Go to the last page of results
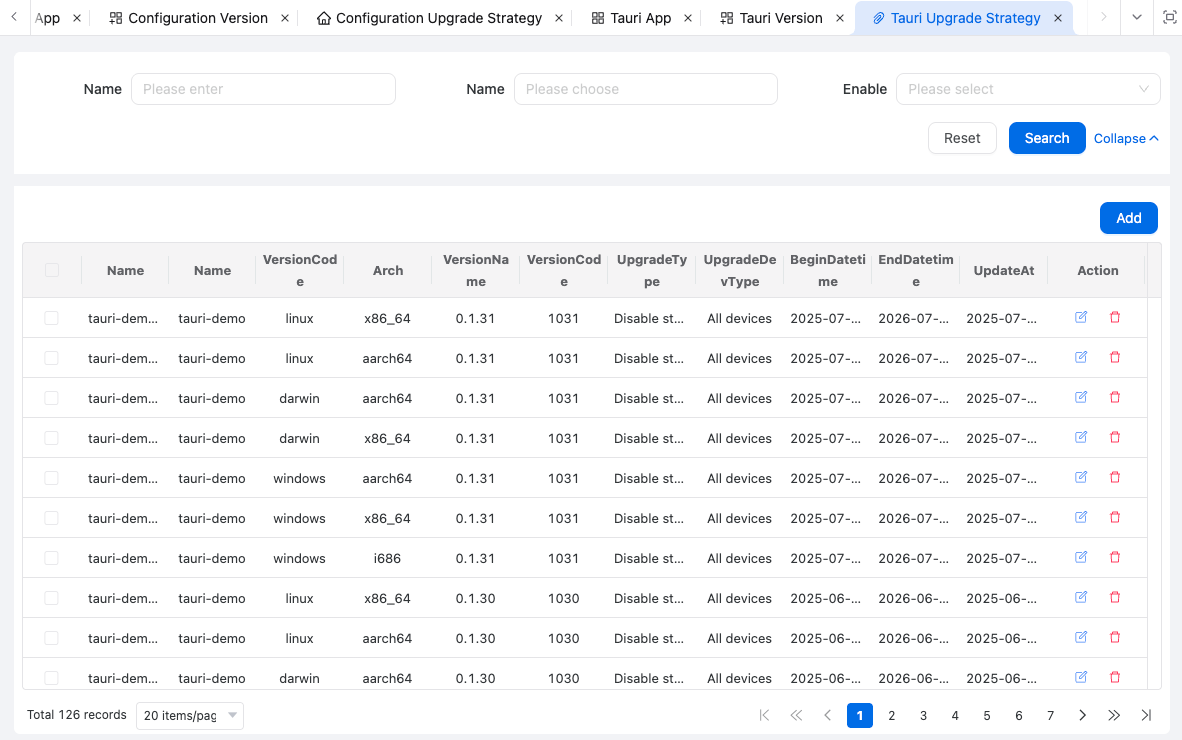 [1146, 715]
